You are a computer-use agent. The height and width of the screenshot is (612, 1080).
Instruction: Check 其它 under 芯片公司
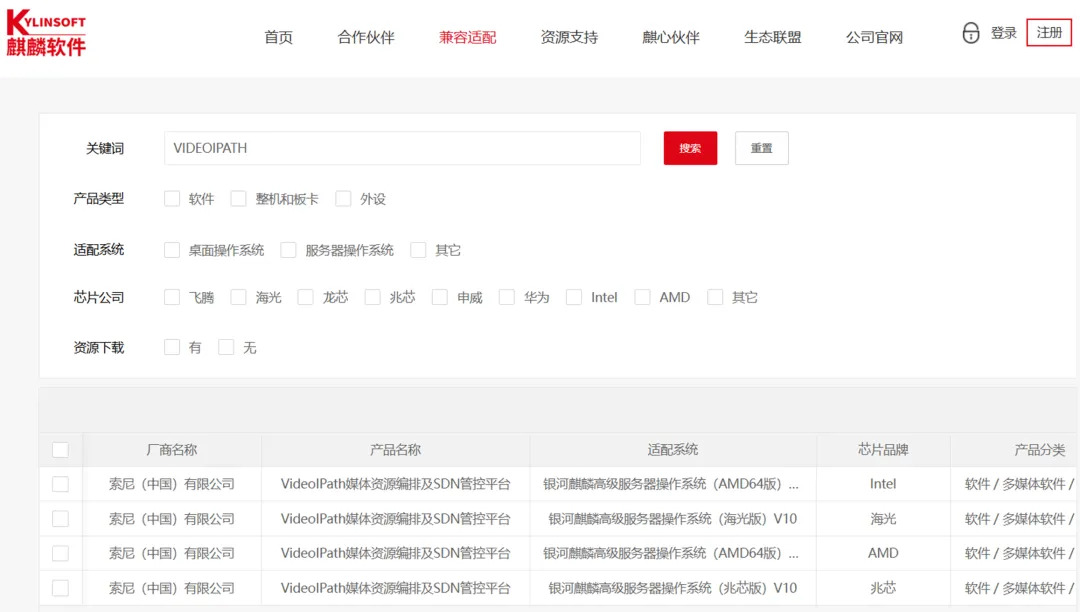715,297
